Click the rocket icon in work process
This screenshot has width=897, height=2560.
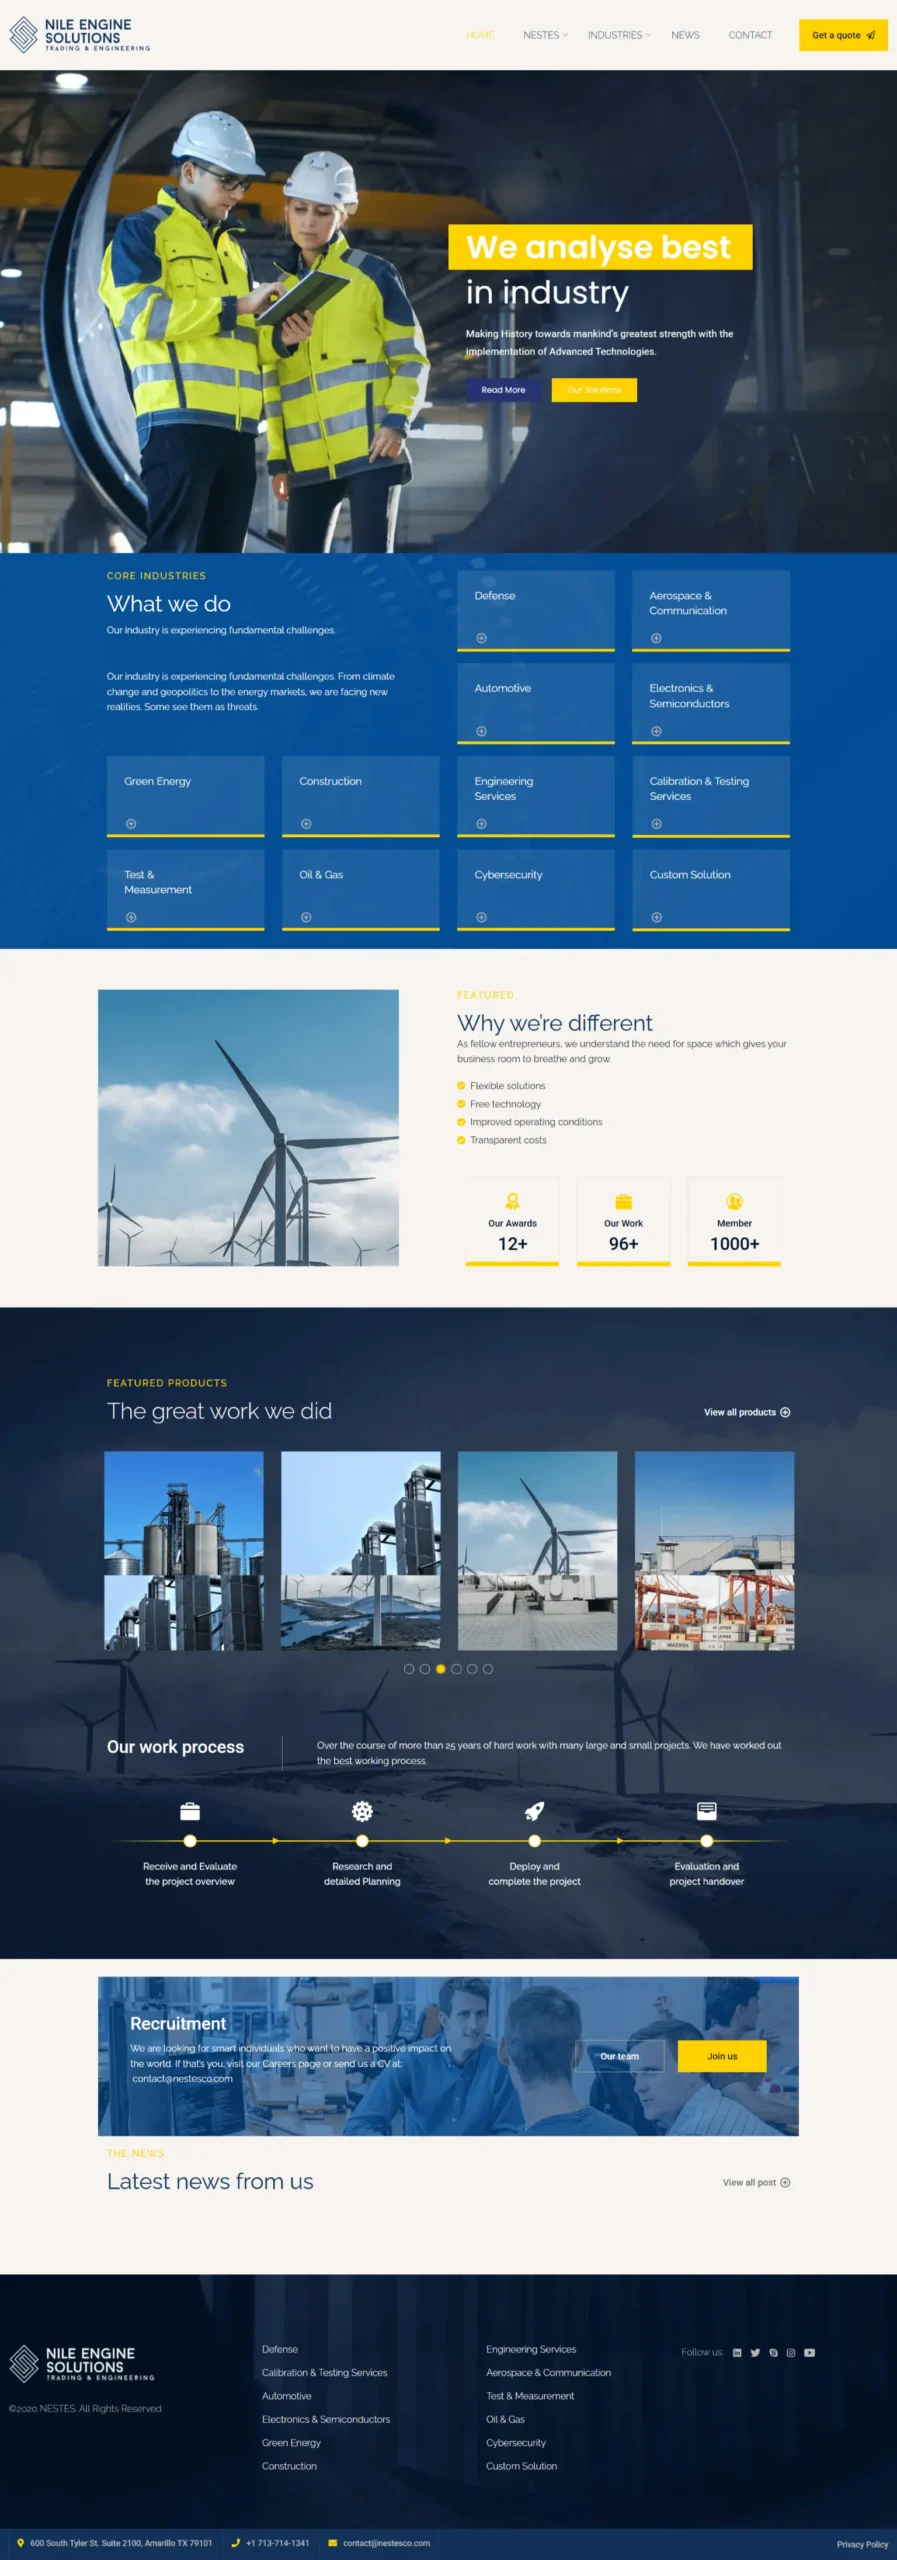pos(534,1811)
